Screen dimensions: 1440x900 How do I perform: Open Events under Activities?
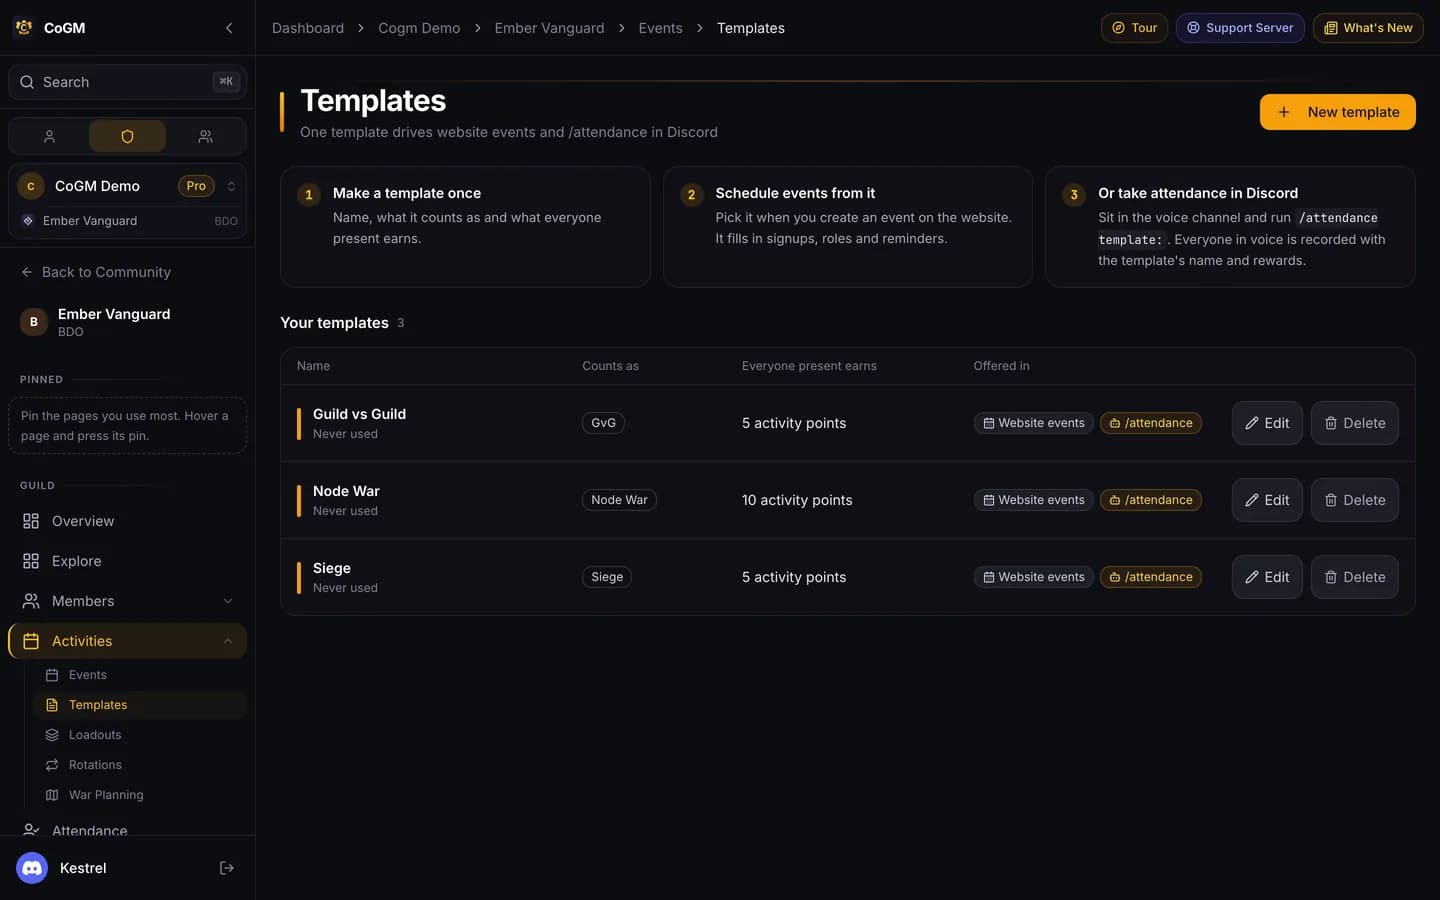pyautogui.click(x=139, y=675)
